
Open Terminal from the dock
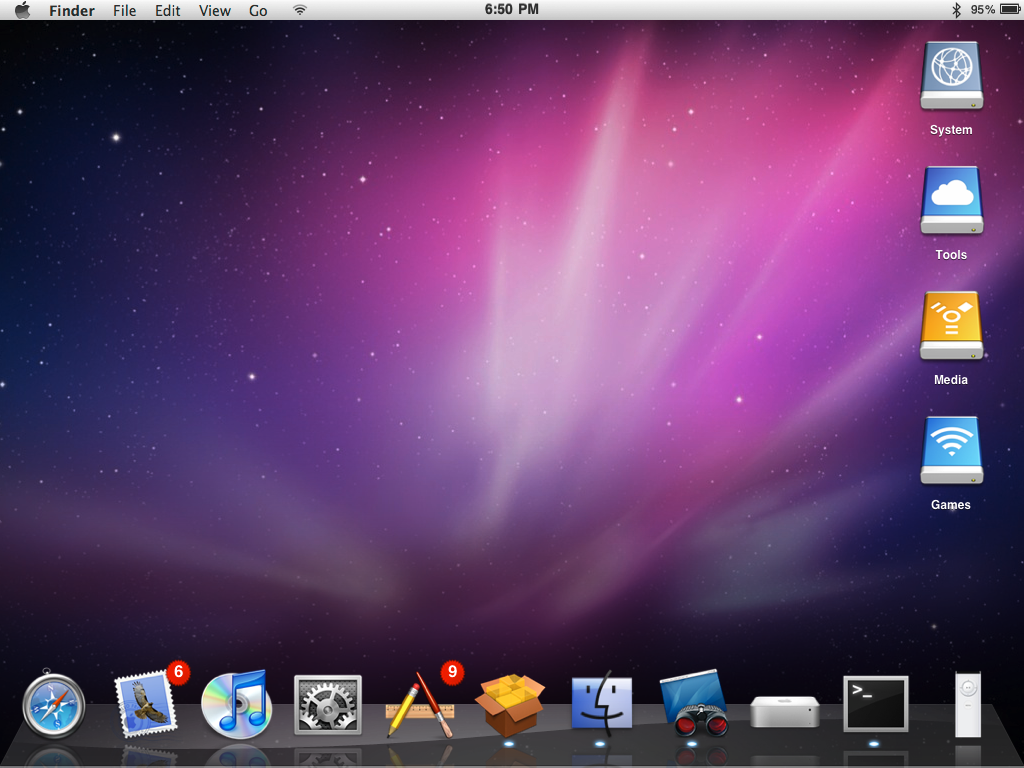click(876, 704)
